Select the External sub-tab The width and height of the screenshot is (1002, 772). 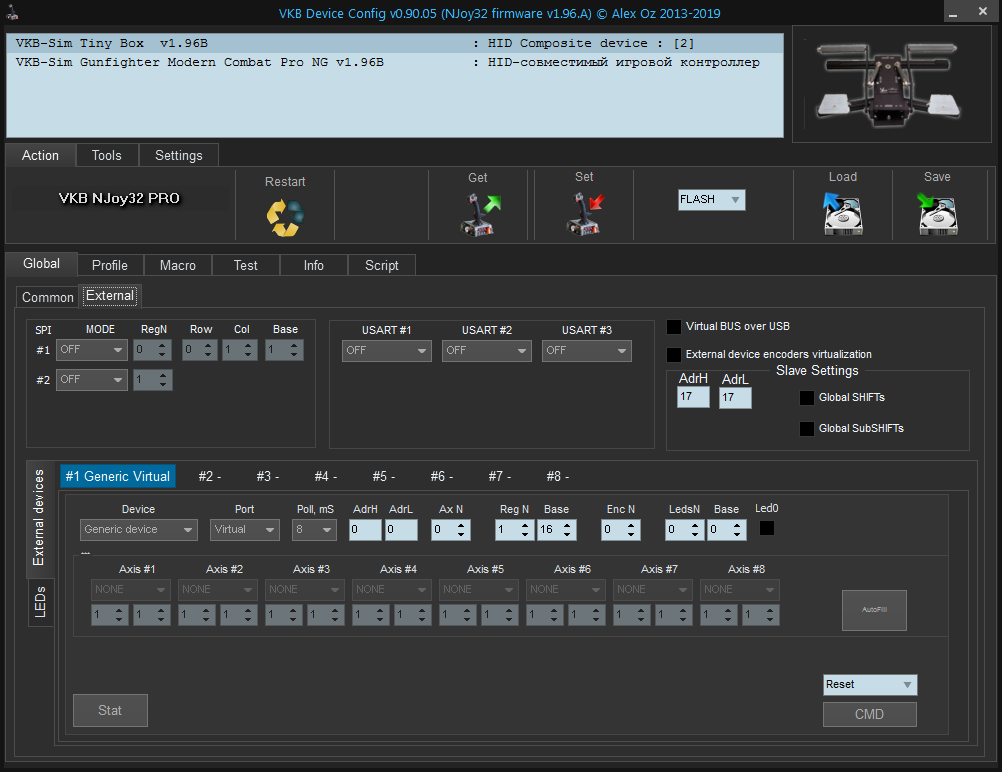110,296
